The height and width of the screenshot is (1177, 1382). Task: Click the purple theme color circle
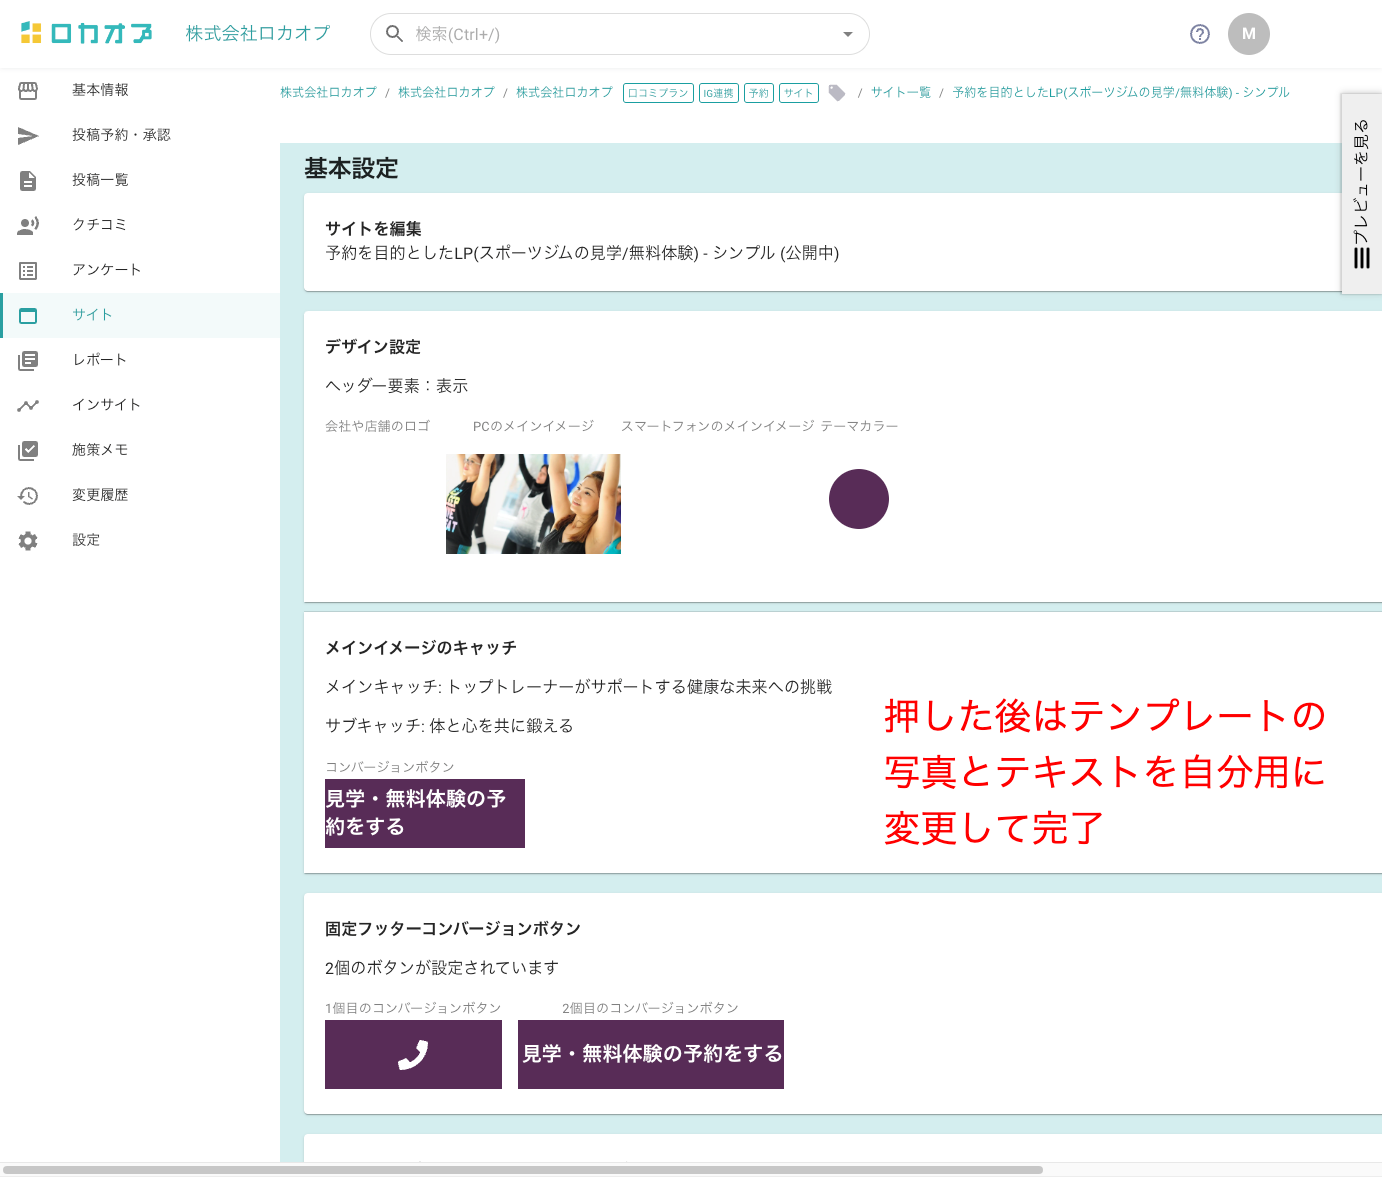(x=858, y=499)
